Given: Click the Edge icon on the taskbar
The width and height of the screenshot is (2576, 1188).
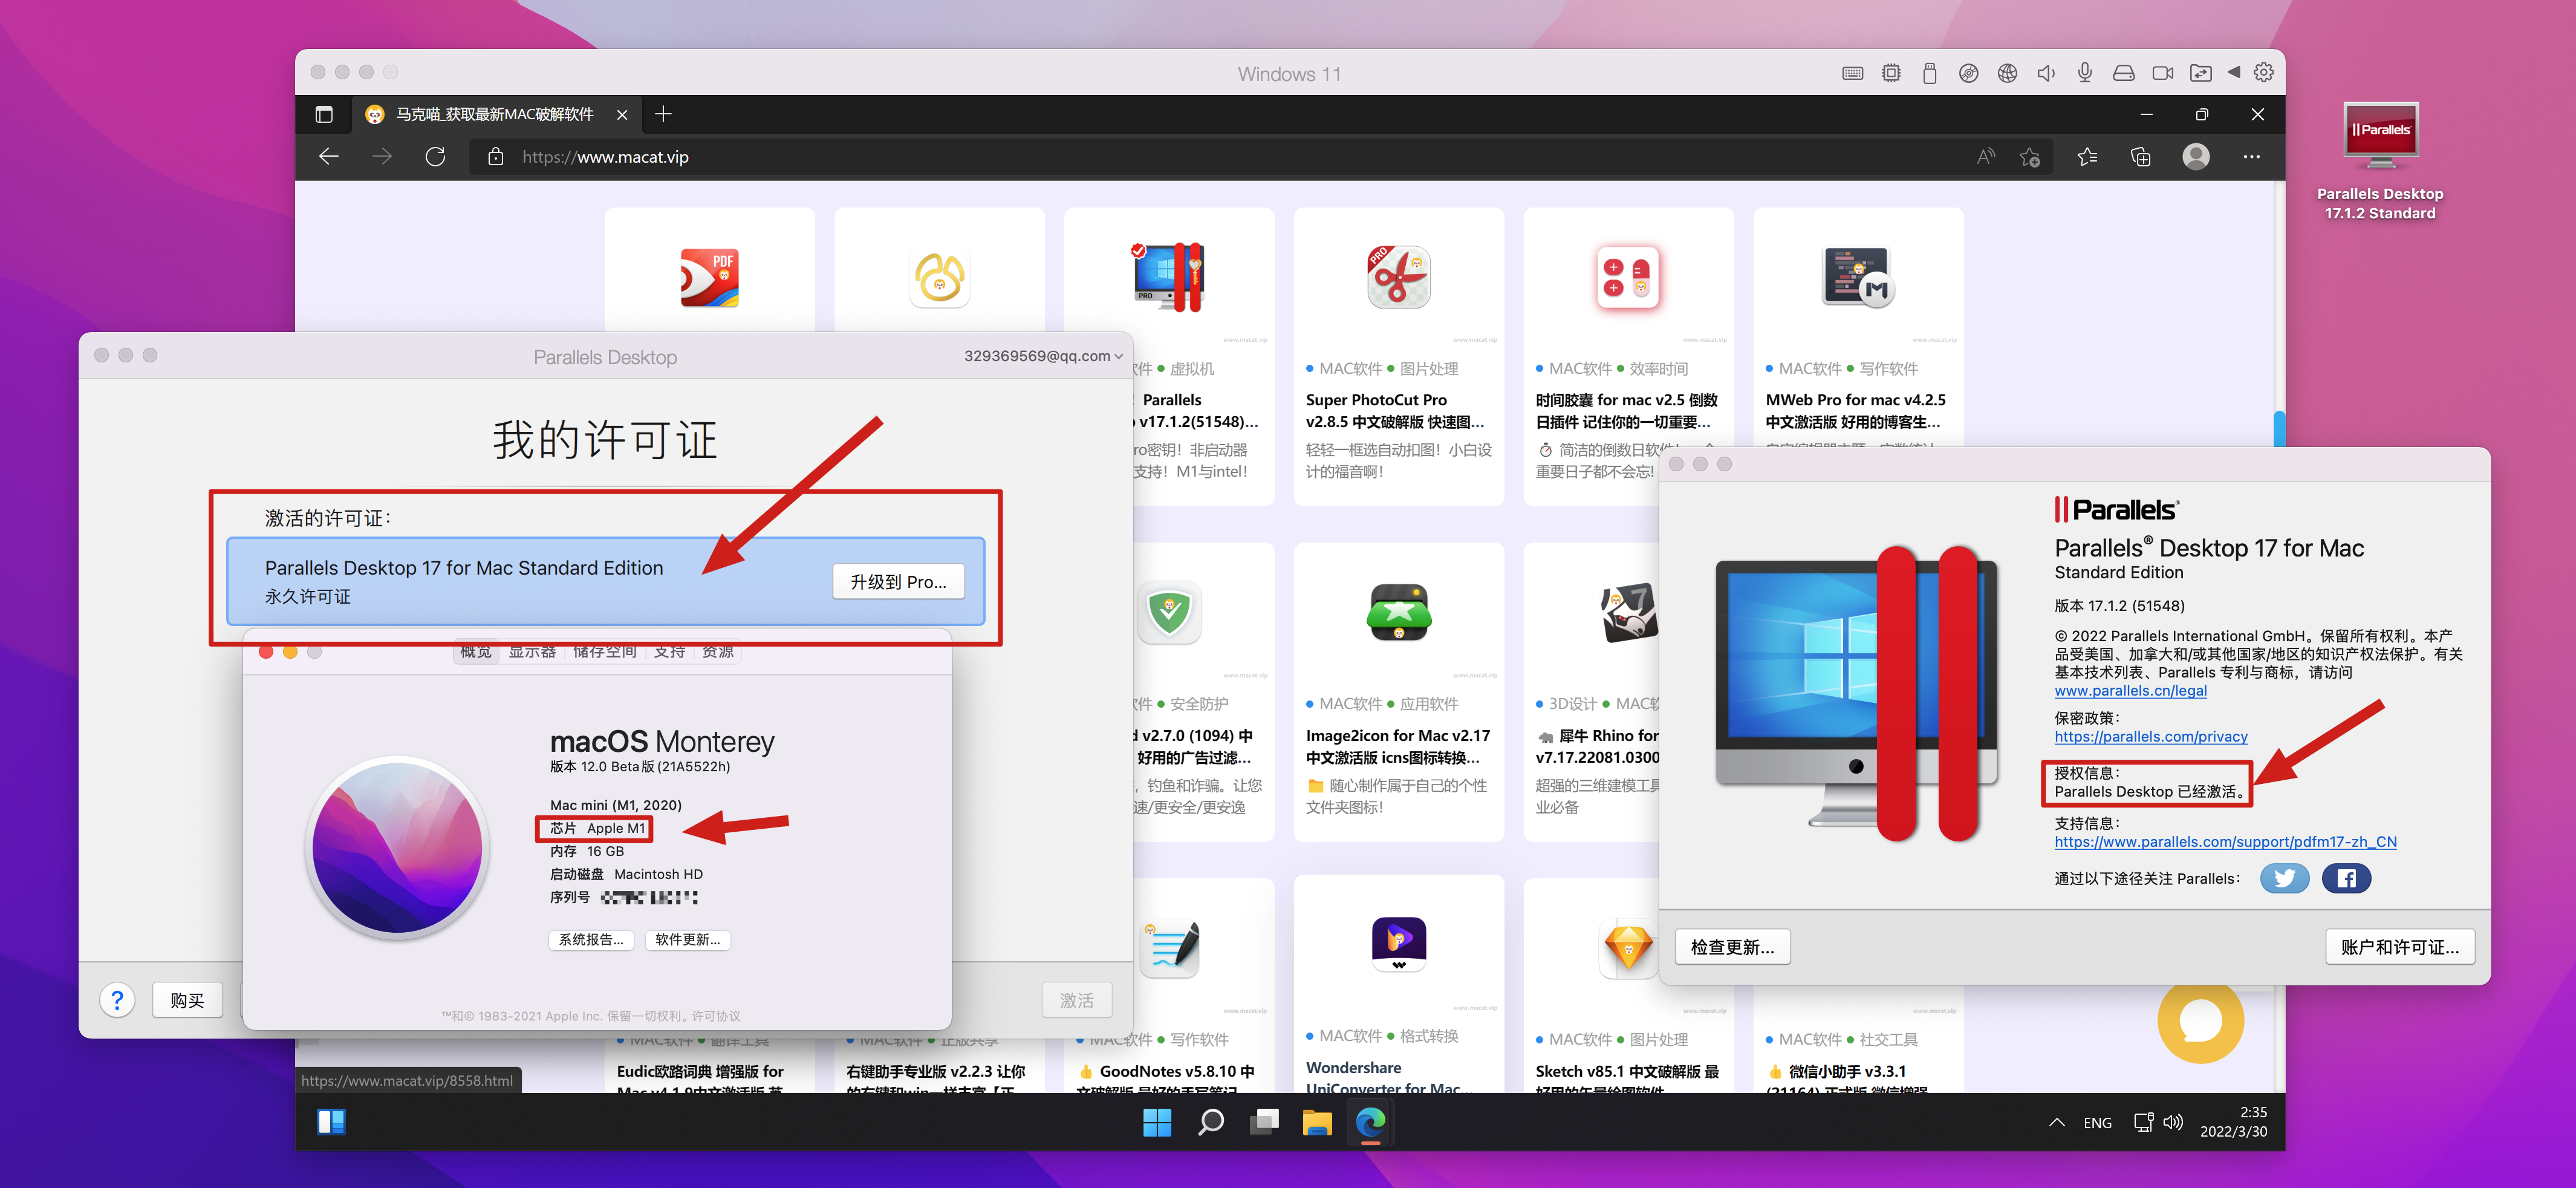Looking at the screenshot, I should [x=1370, y=1123].
